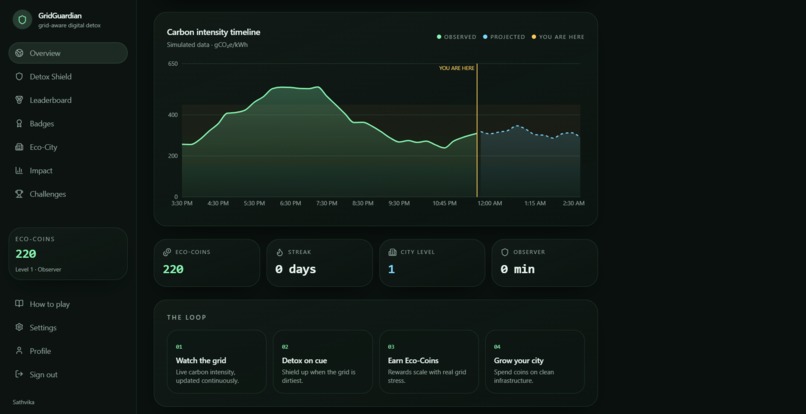The image size is (806, 414).
Task: Navigate to Badges
Action: click(68, 123)
